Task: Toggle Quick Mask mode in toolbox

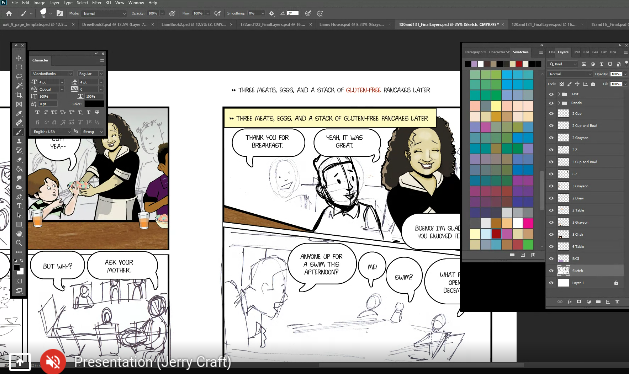Action: 19,280
